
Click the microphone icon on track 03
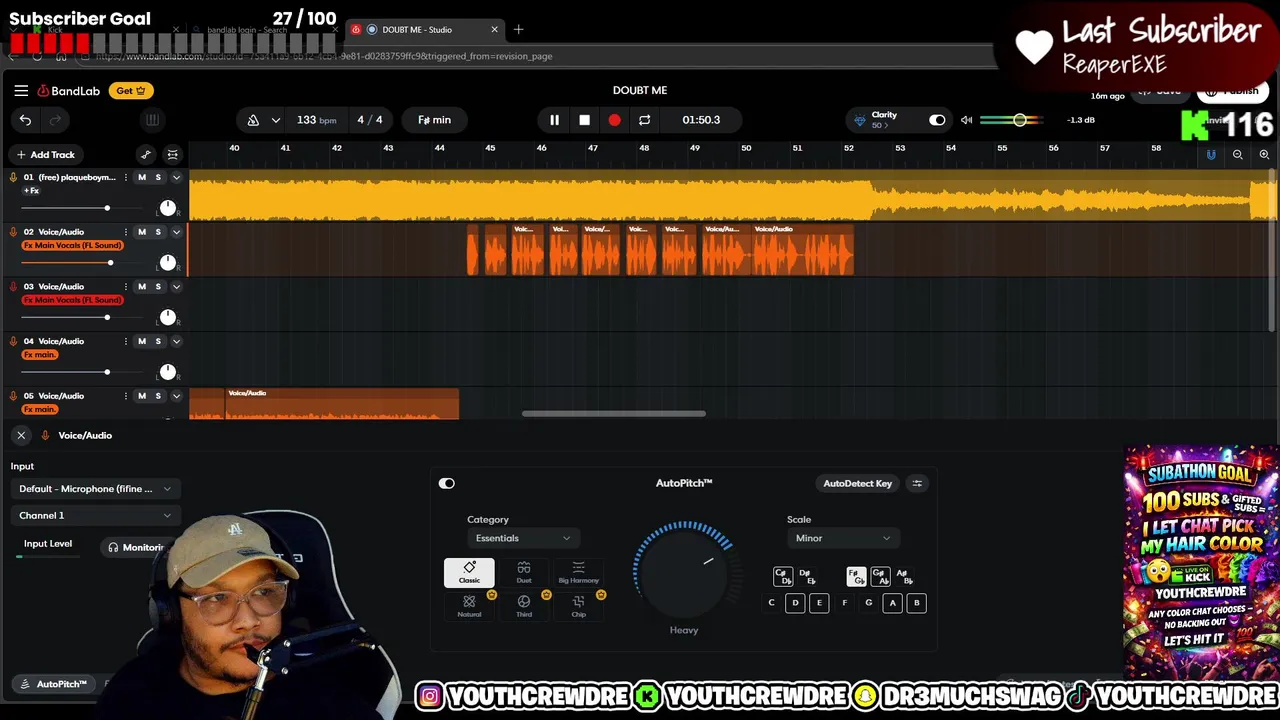13,286
